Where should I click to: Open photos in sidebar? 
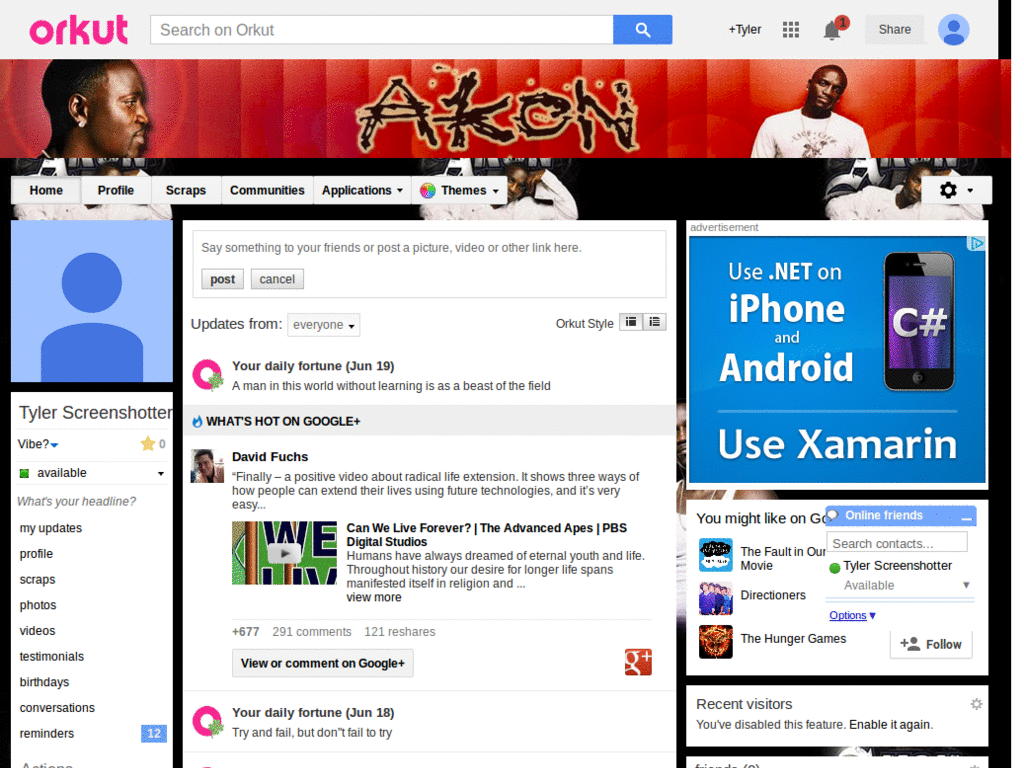click(38, 605)
